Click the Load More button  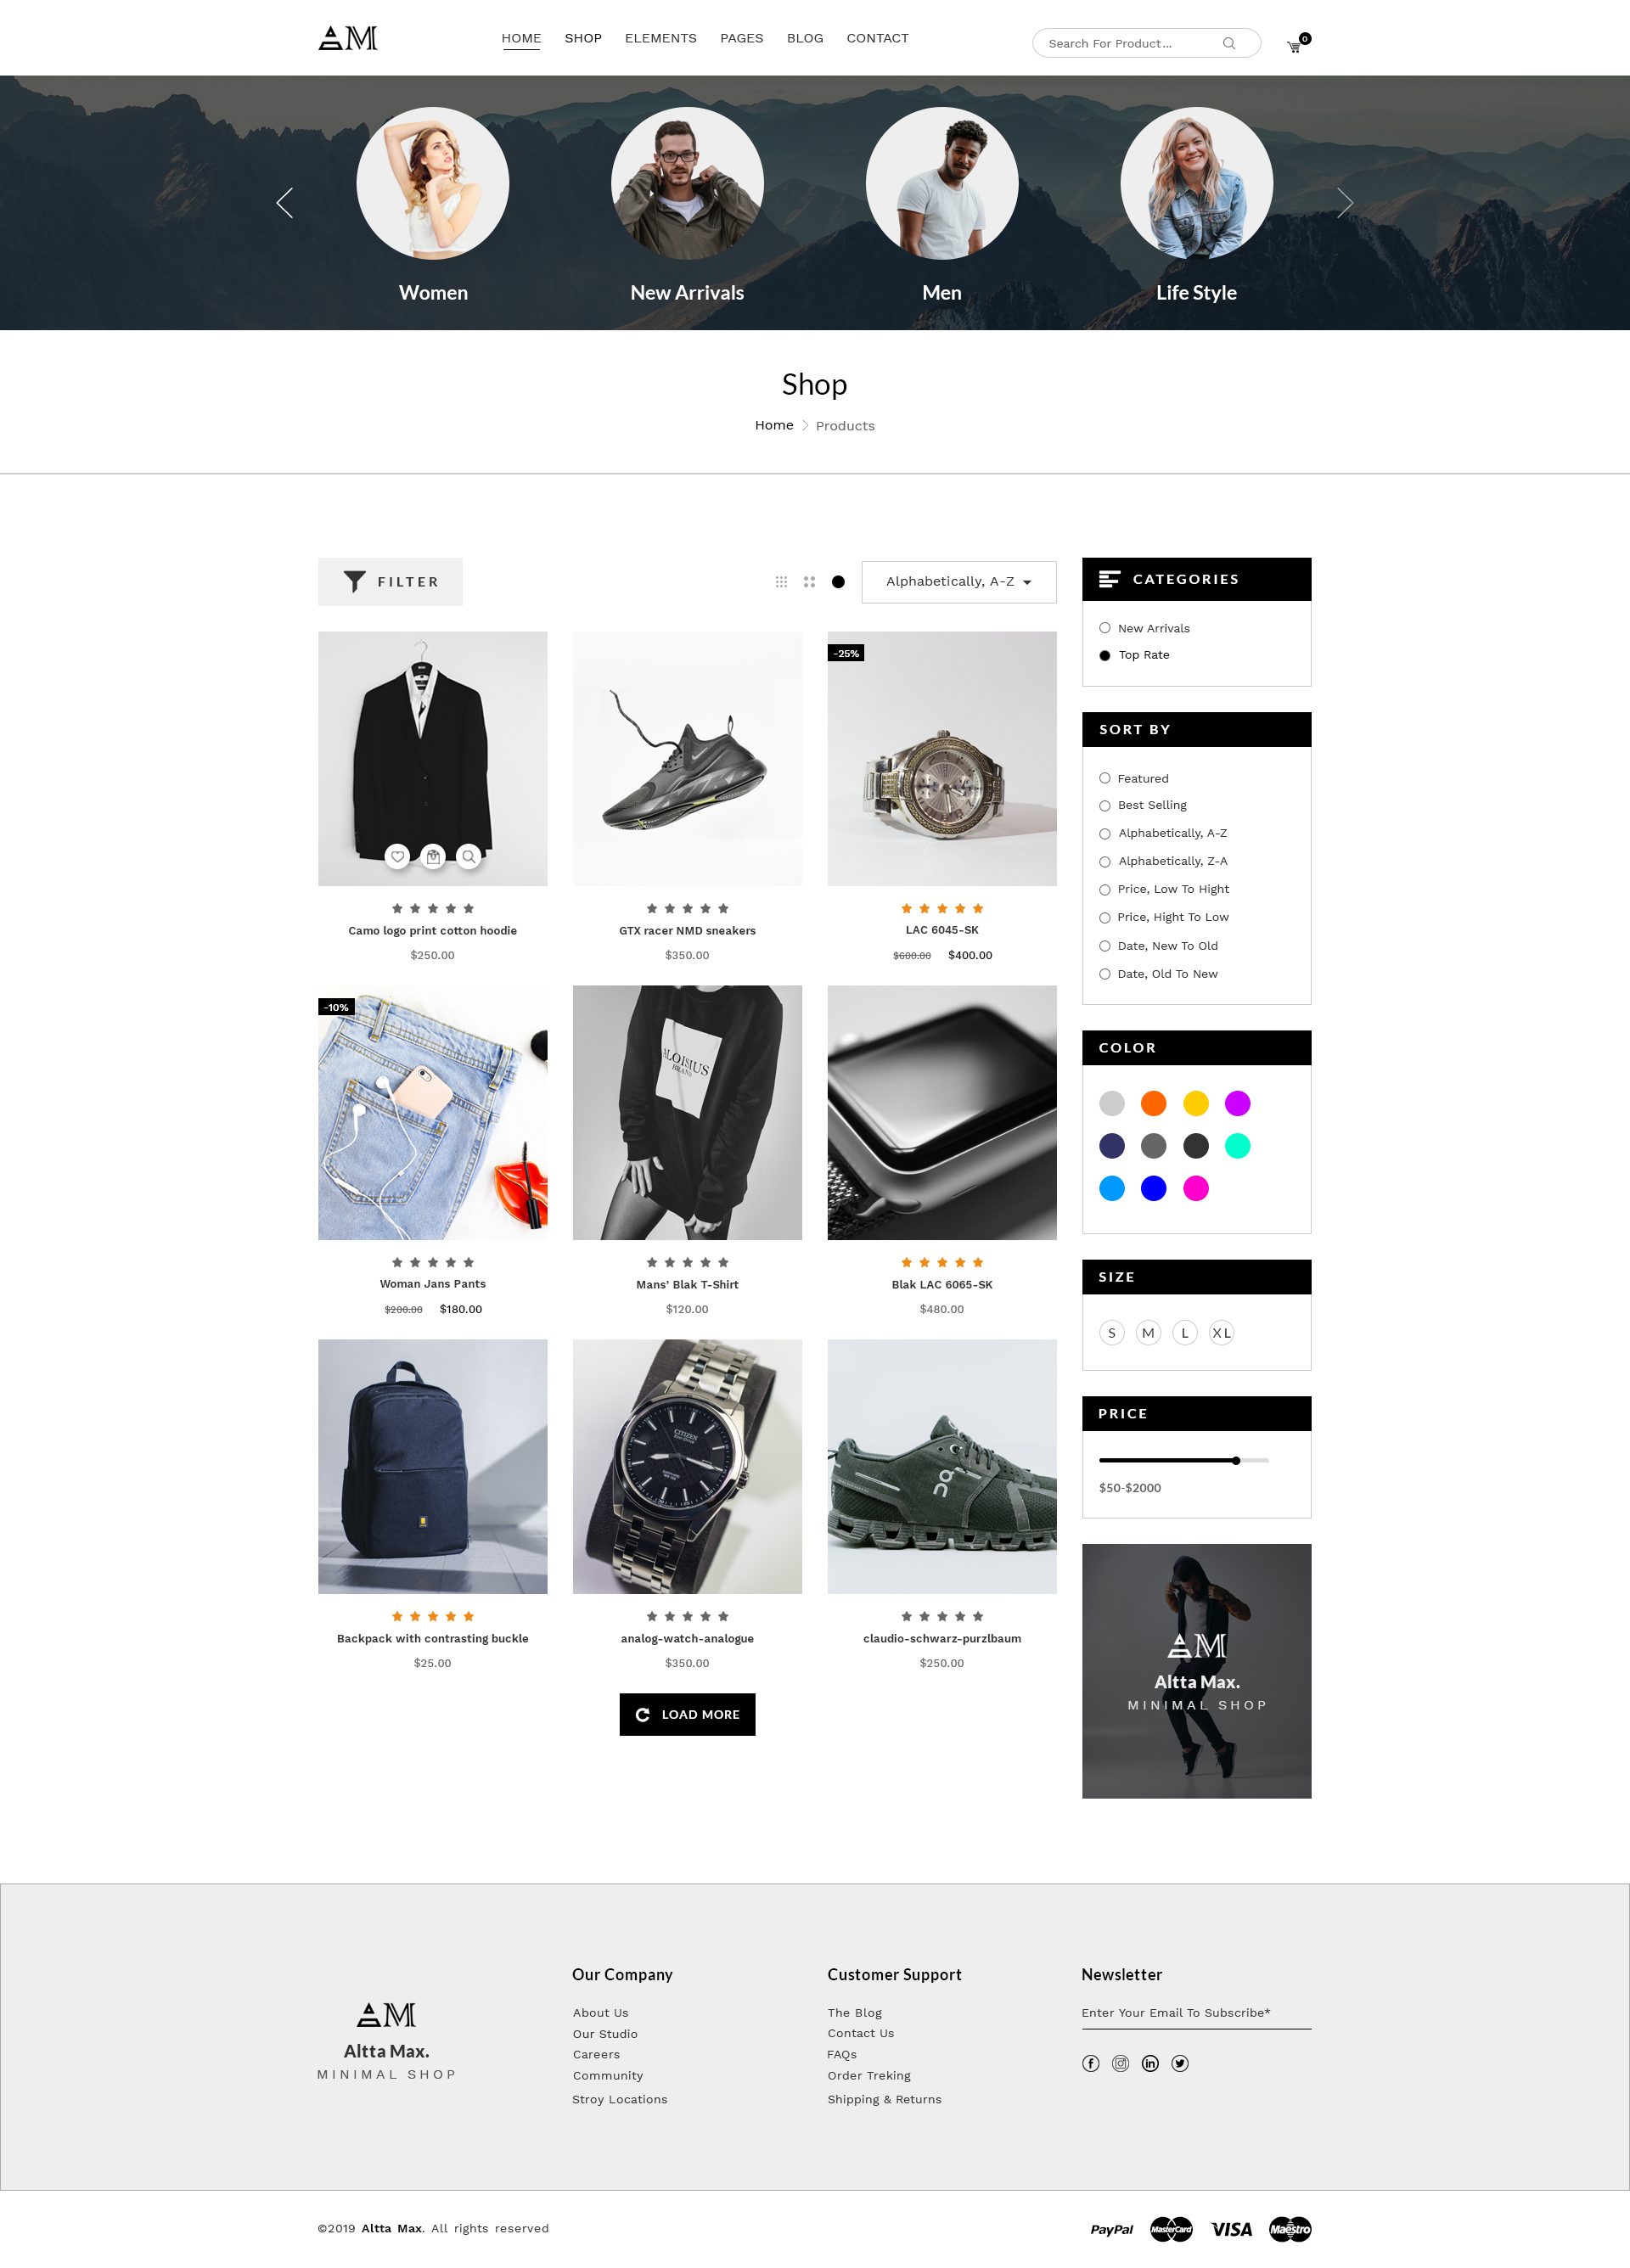pos(688,1714)
